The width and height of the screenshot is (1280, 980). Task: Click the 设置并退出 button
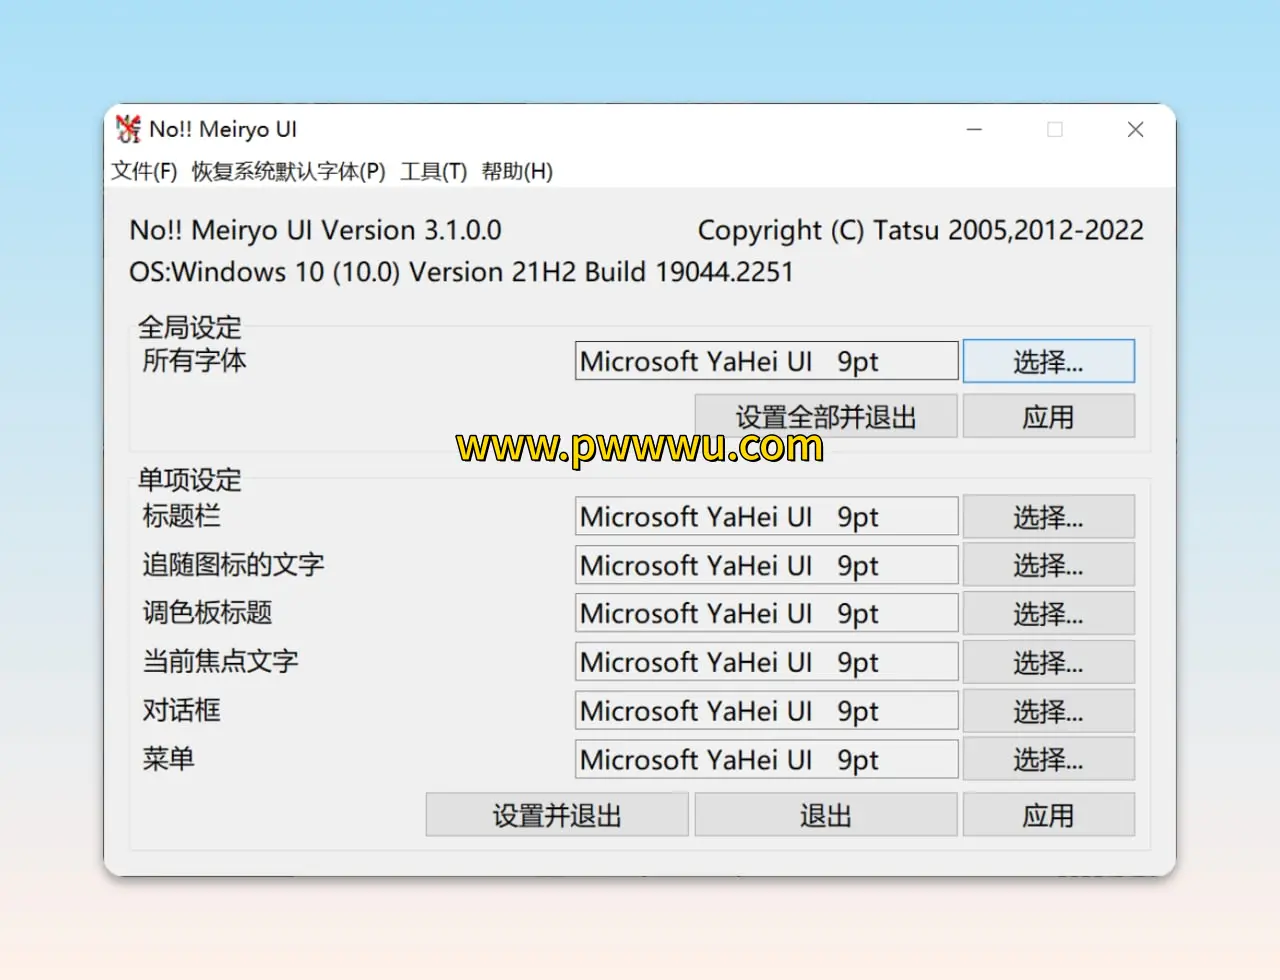pyautogui.click(x=556, y=815)
